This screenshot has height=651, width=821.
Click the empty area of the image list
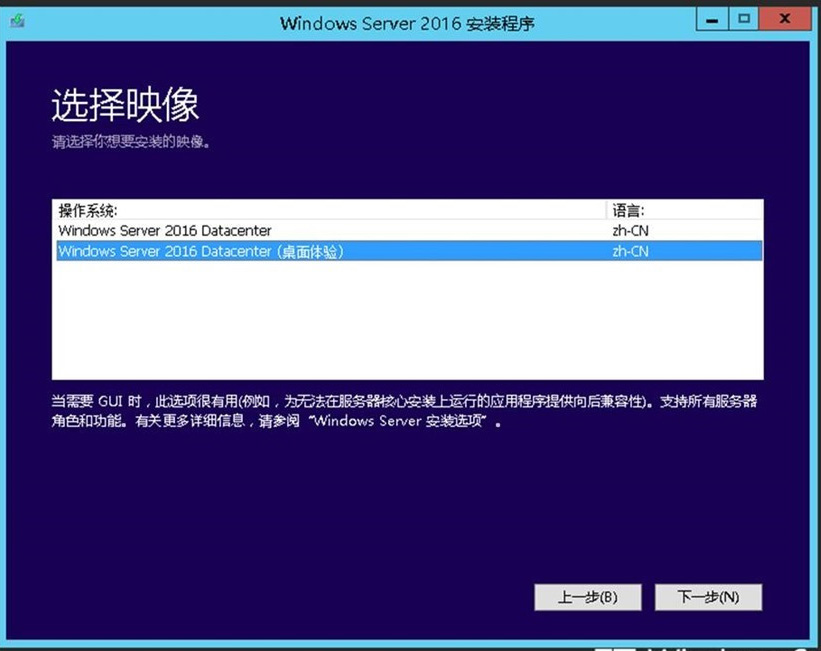pyautogui.click(x=400, y=320)
